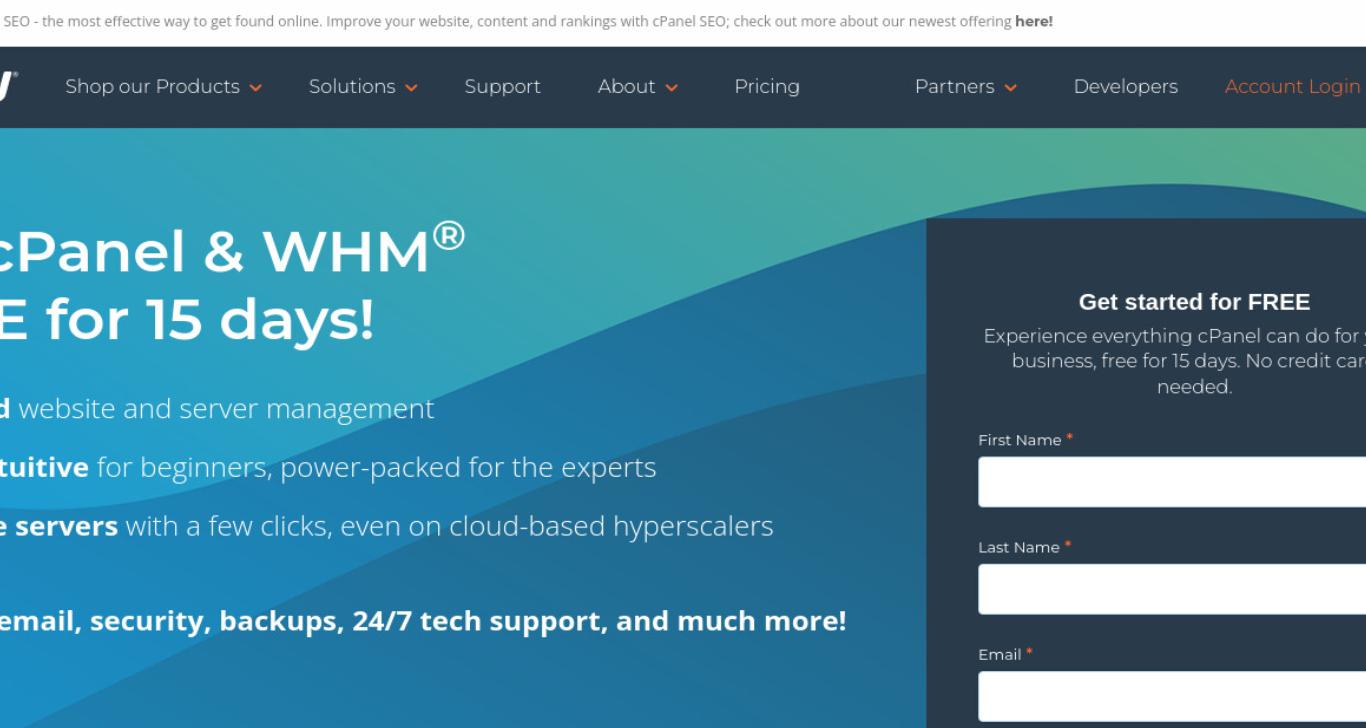The width and height of the screenshot is (1366, 728).
Task: Click the 'for 15 days!' headline text
Action: click(210, 321)
